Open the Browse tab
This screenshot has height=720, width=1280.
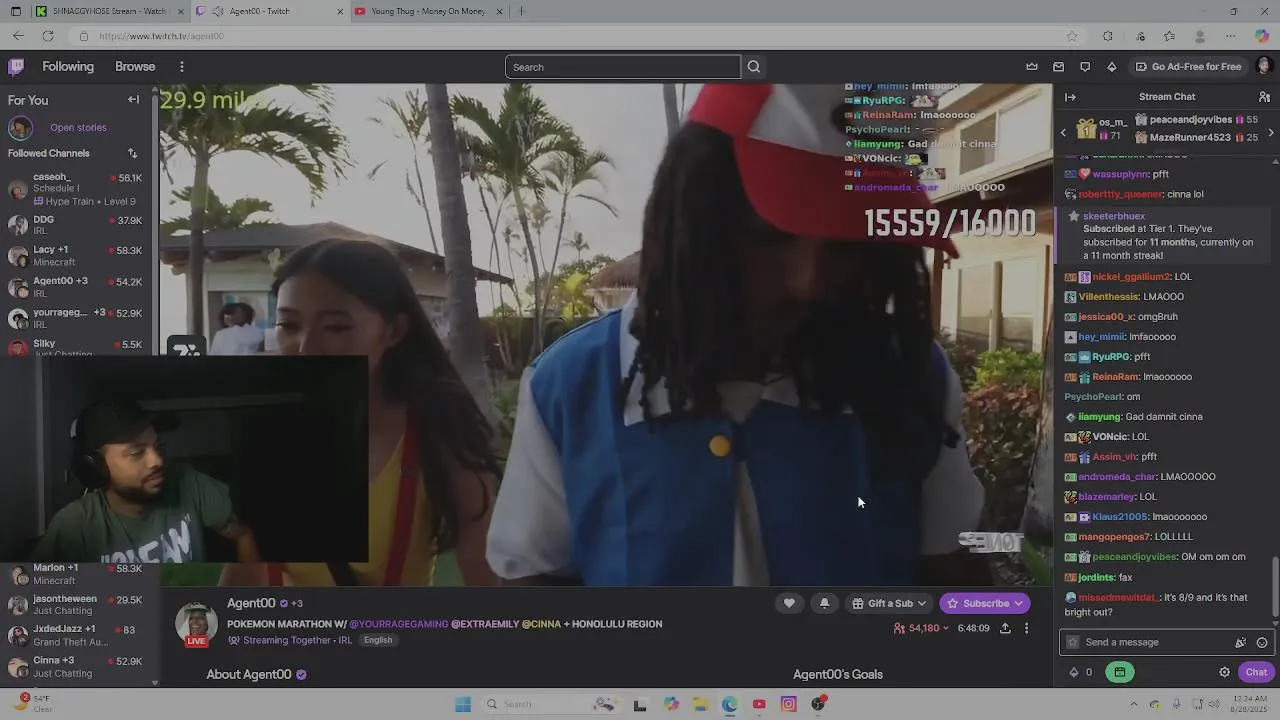coord(135,67)
